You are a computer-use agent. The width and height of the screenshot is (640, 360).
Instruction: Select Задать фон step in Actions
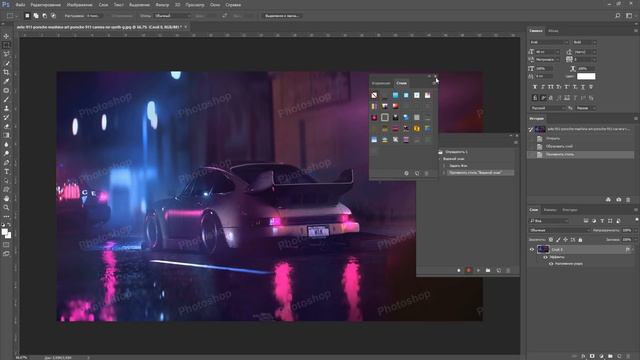click(458, 166)
